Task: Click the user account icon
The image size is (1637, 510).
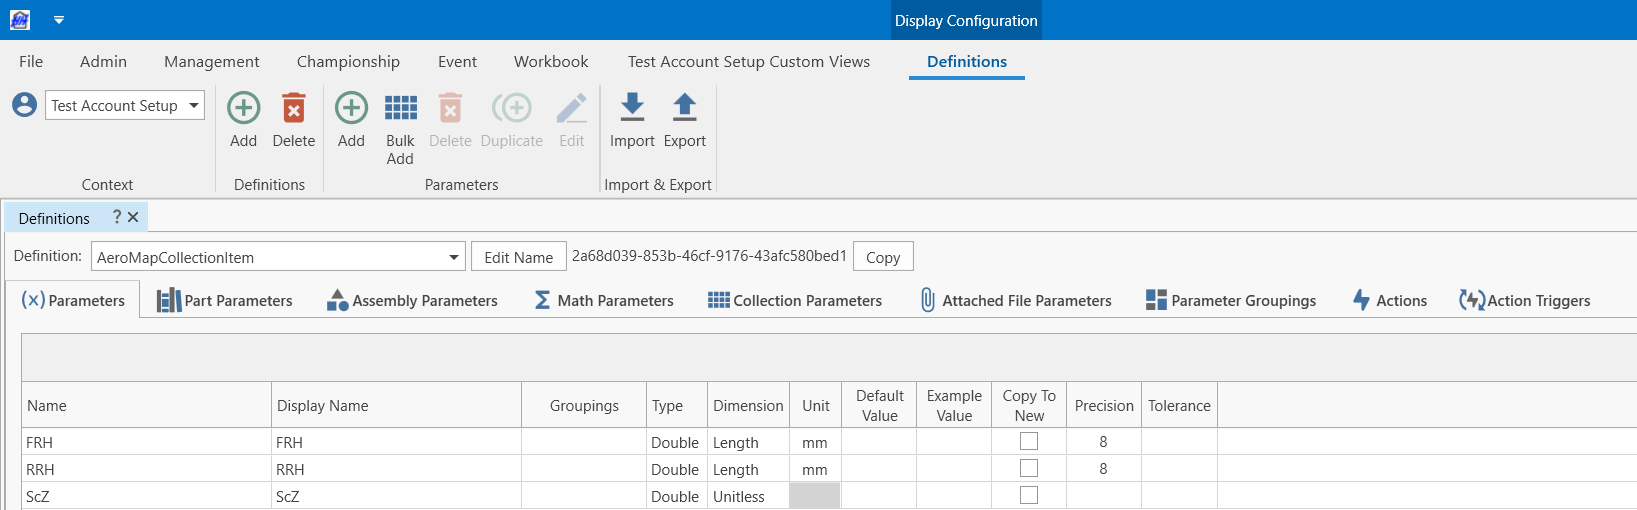Action: [25, 105]
